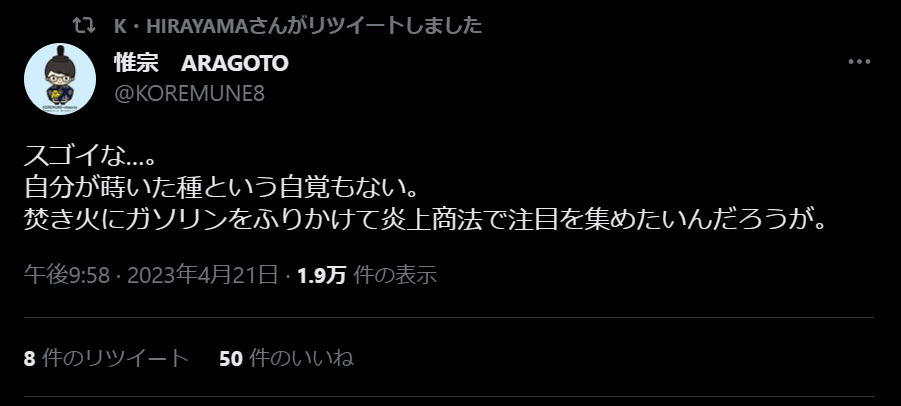This screenshot has height=406, width=901.
Task: Click the number 8 retweet count
Action: tap(29, 358)
